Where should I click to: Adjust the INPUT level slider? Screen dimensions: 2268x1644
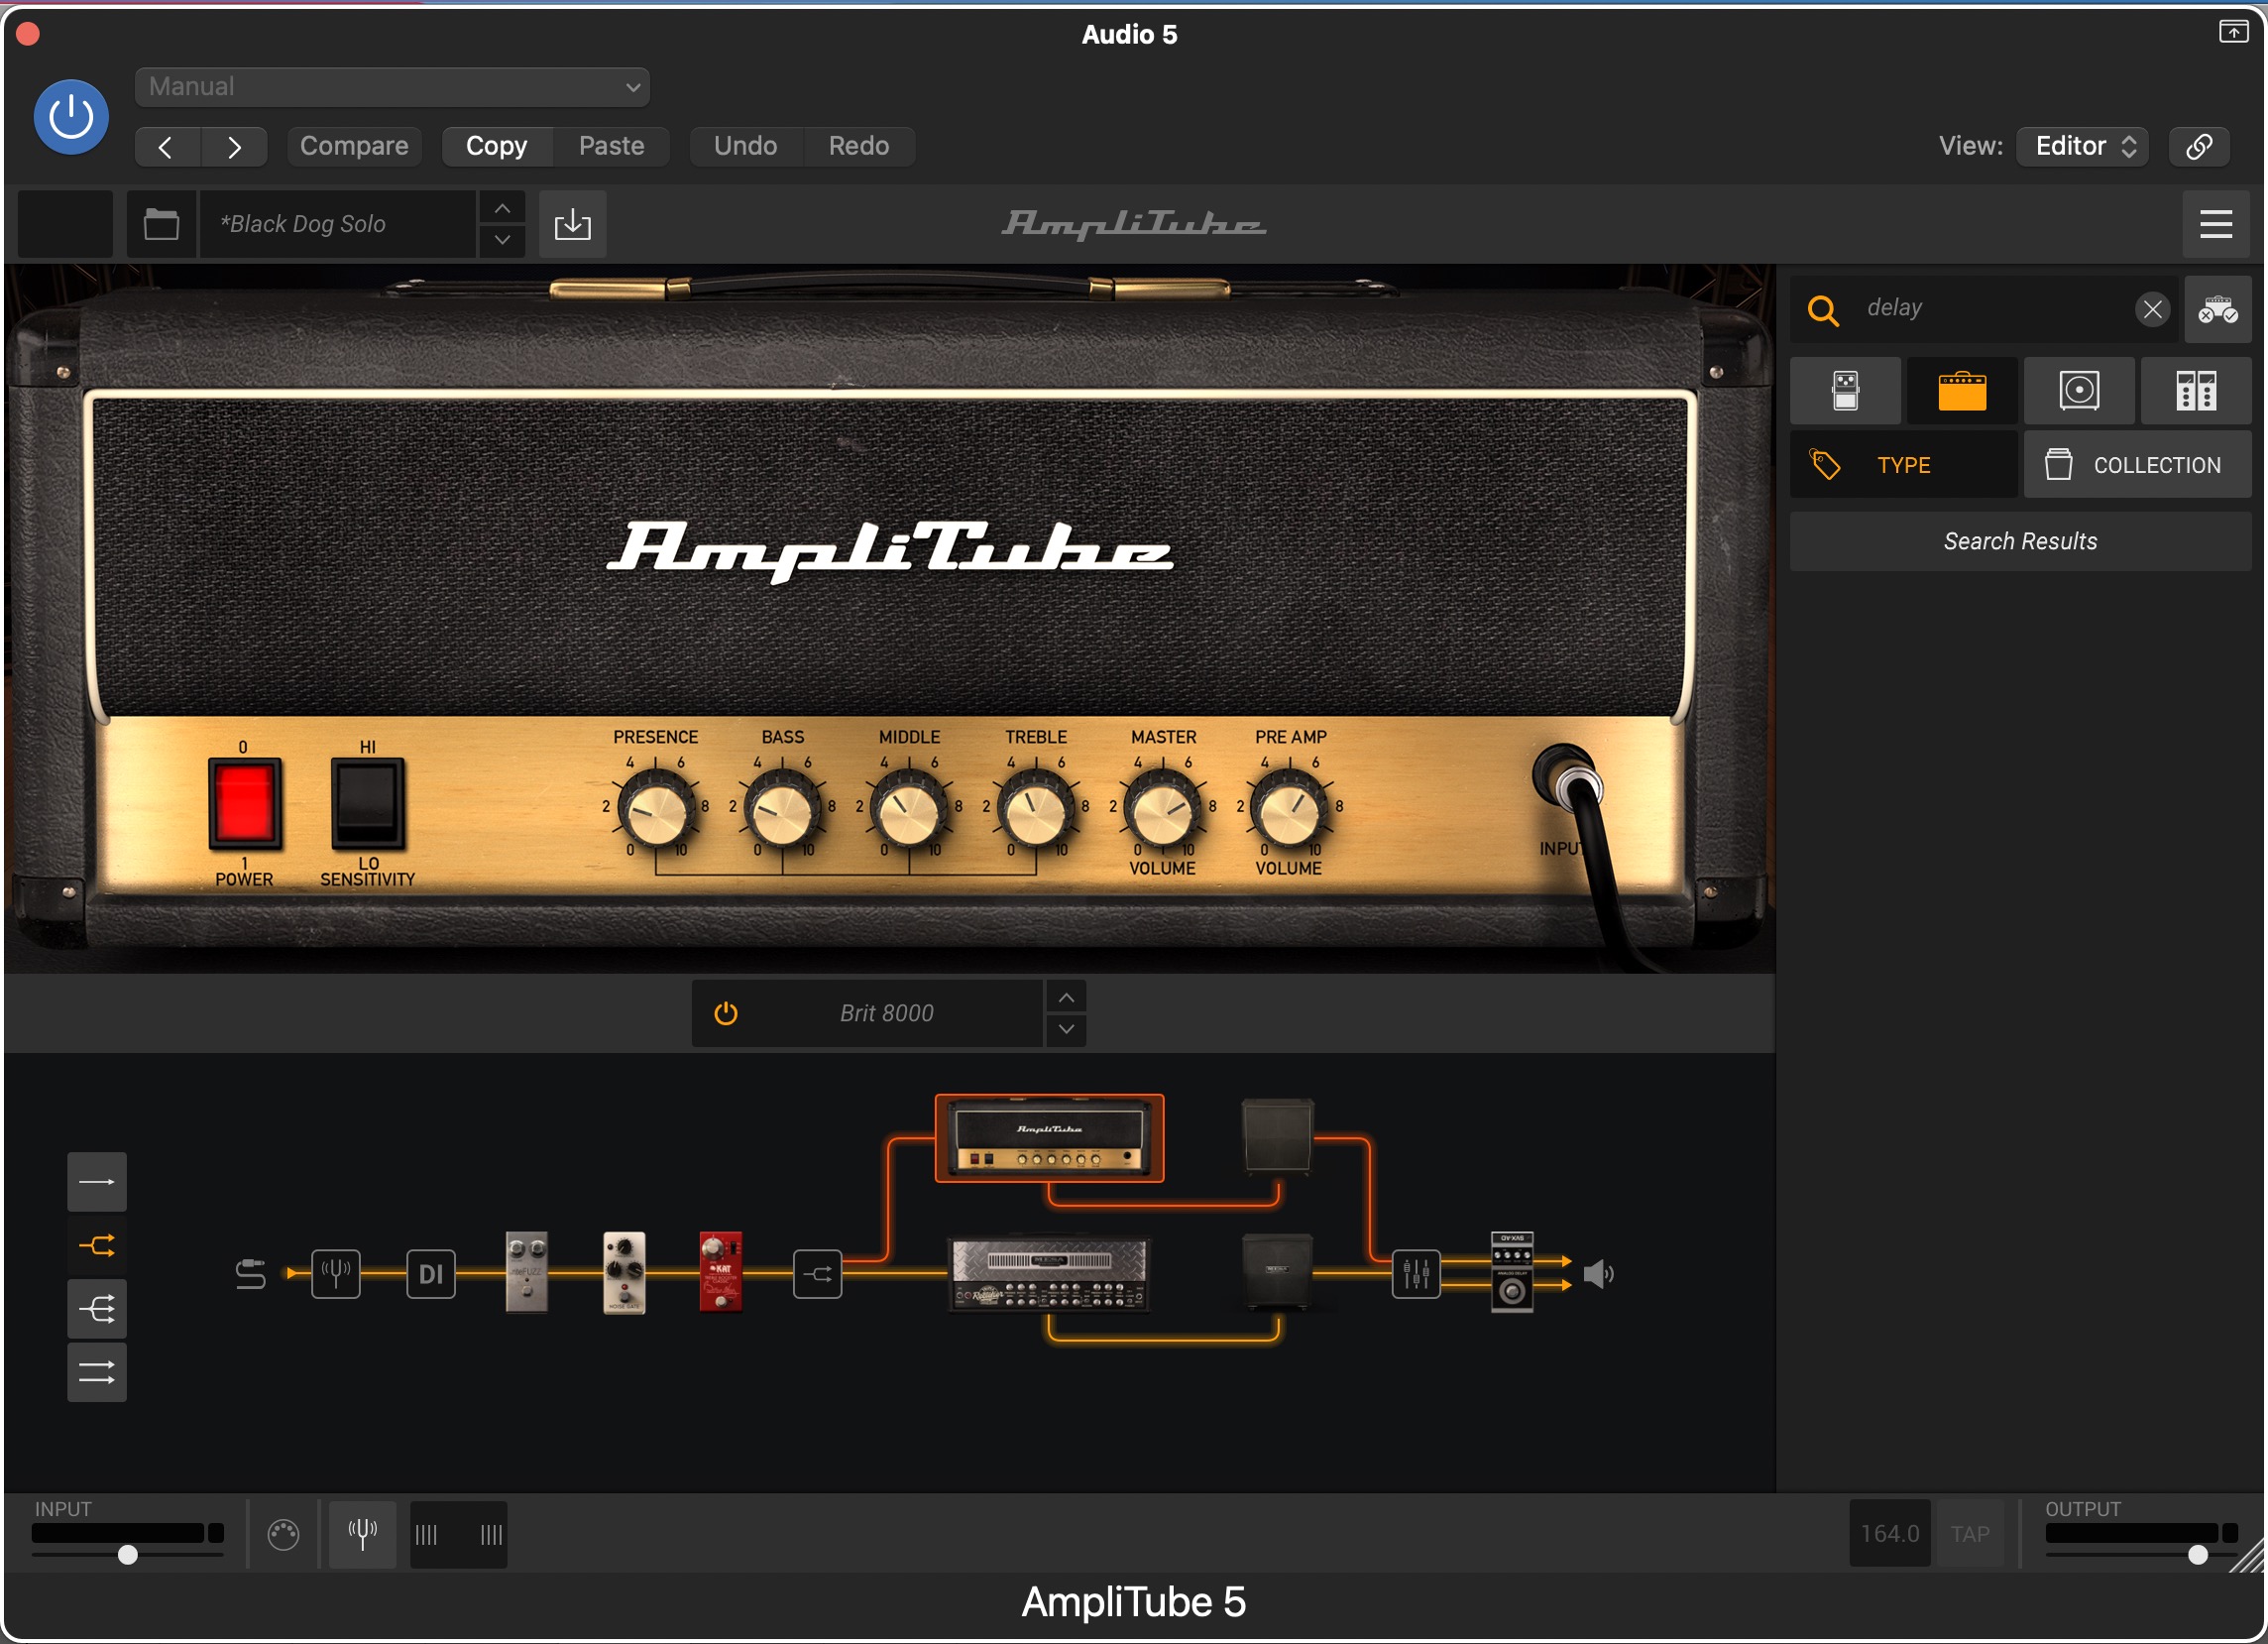pyautogui.click(x=128, y=1555)
